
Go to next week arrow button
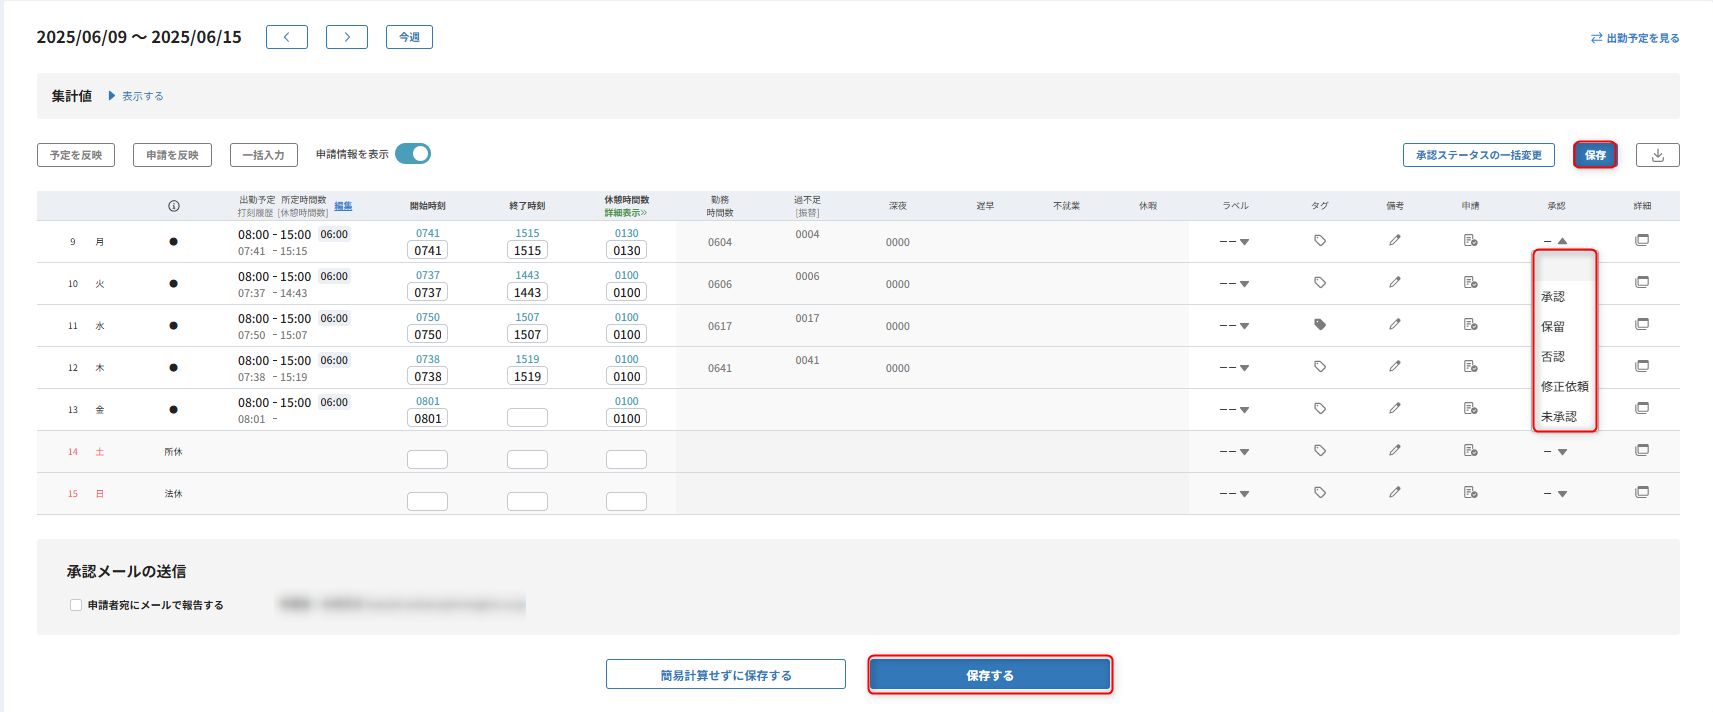(x=347, y=37)
